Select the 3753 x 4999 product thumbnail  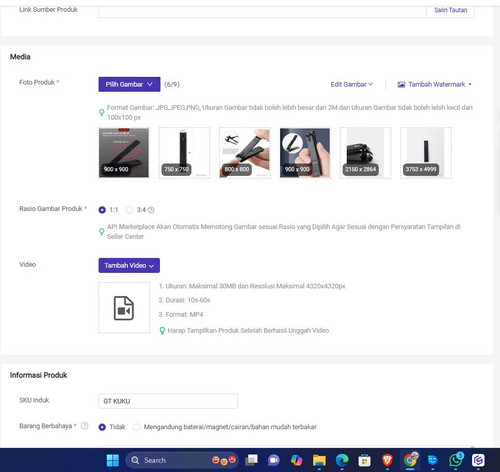pyautogui.click(x=426, y=153)
